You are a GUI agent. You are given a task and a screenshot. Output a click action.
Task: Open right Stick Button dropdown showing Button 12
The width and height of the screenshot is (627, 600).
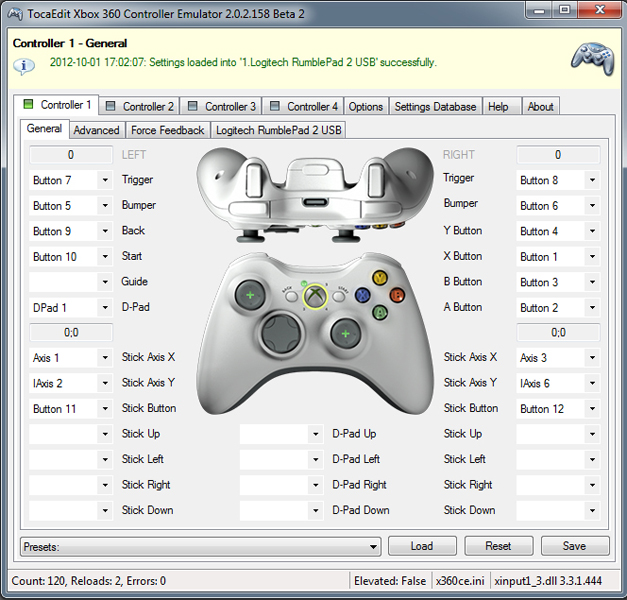558,409
